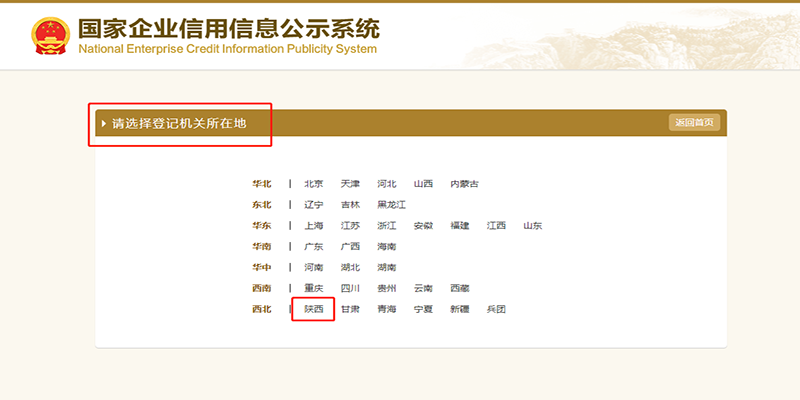Click the 华南 region label
Image resolution: width=800 pixels, height=400 pixels.
click(x=262, y=246)
